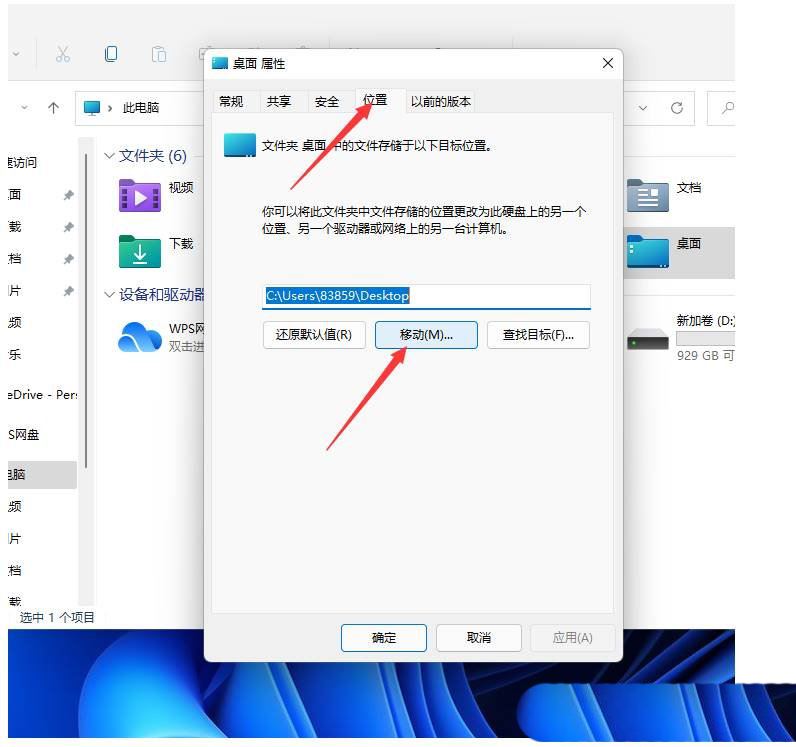Click the 视频 folder label

181,187
